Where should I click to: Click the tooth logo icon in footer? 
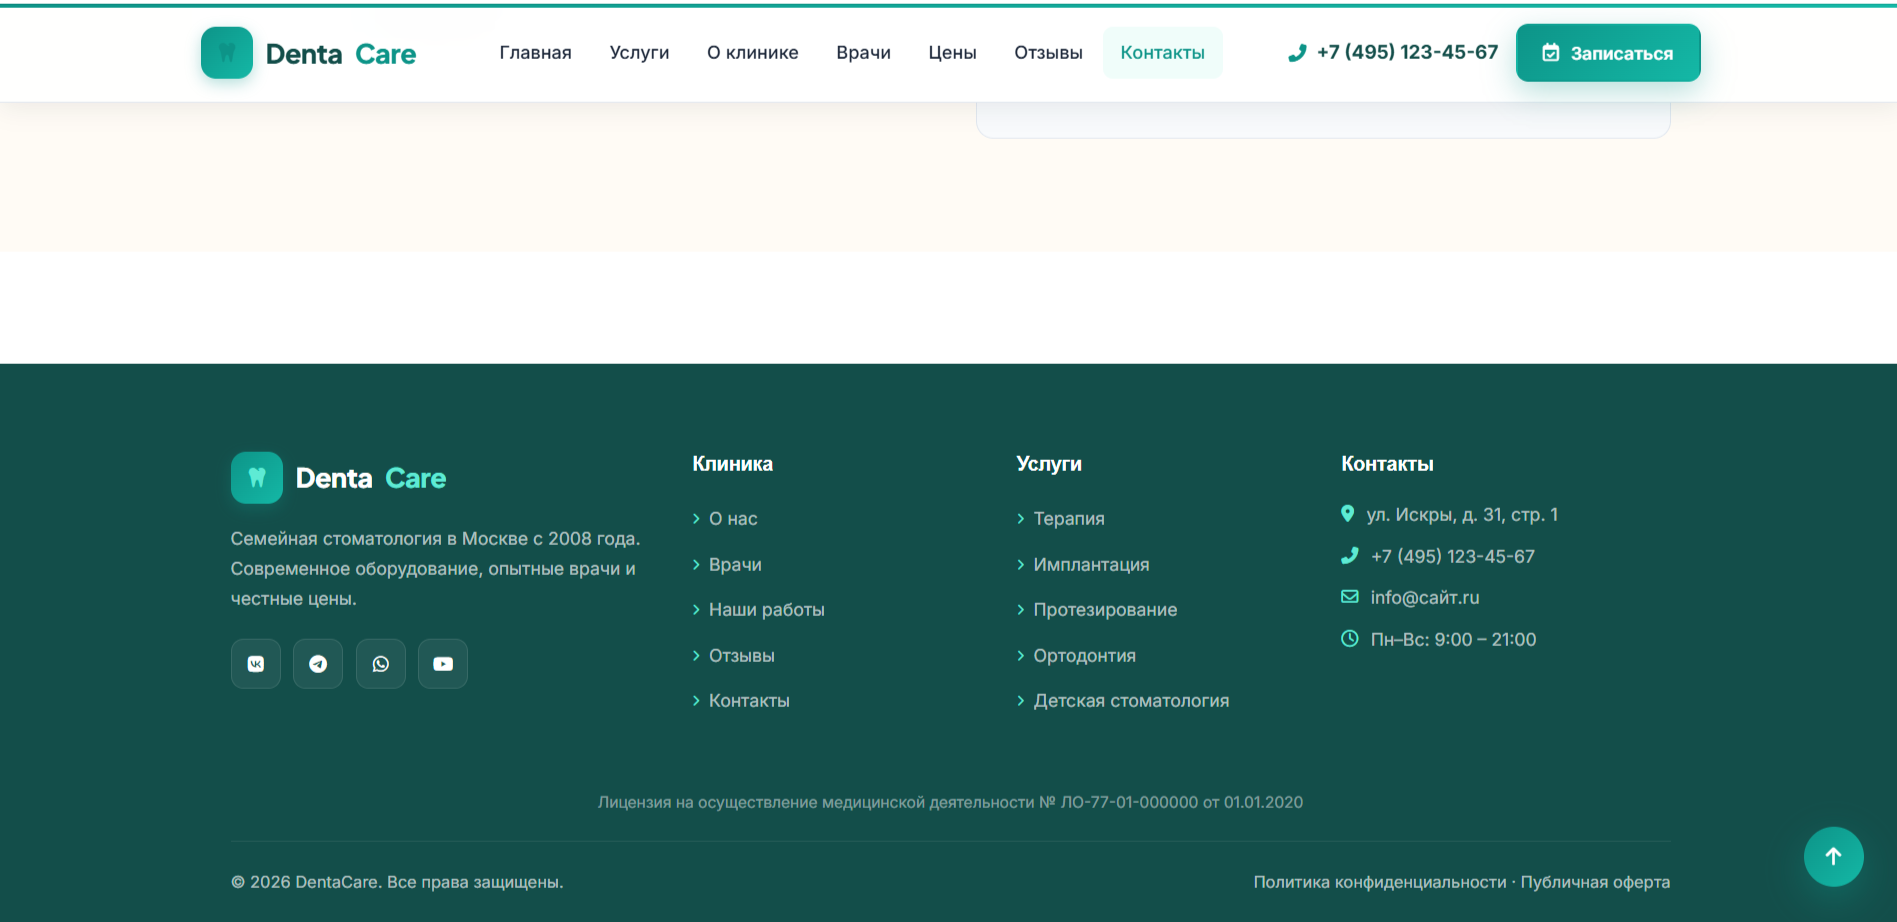click(257, 478)
